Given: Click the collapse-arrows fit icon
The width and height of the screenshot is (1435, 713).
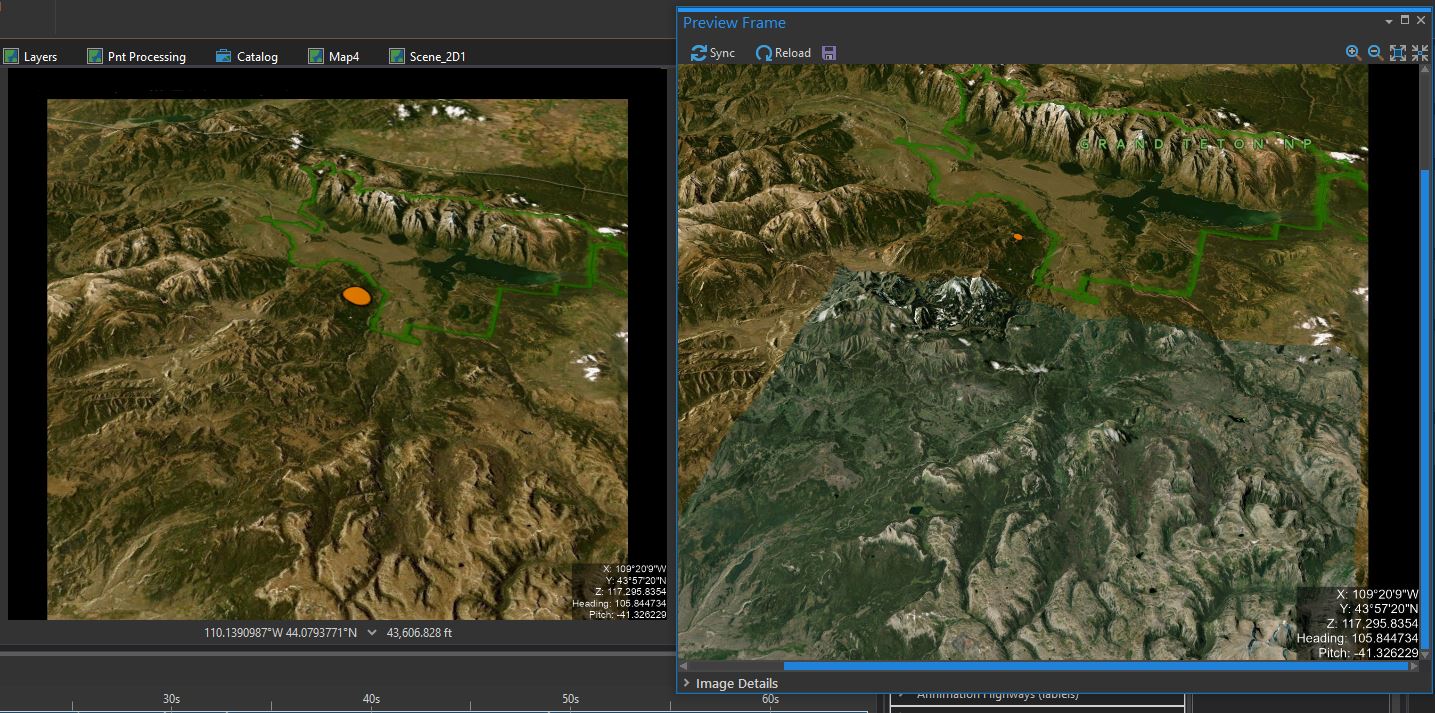Looking at the screenshot, I should tap(1420, 53).
